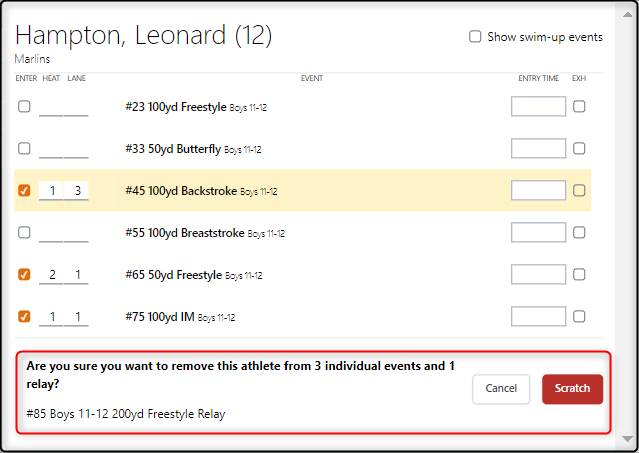Screen dimensions: 639x453
Task: Uncheck Enter for #75 100yd IM
Action: coord(24,316)
